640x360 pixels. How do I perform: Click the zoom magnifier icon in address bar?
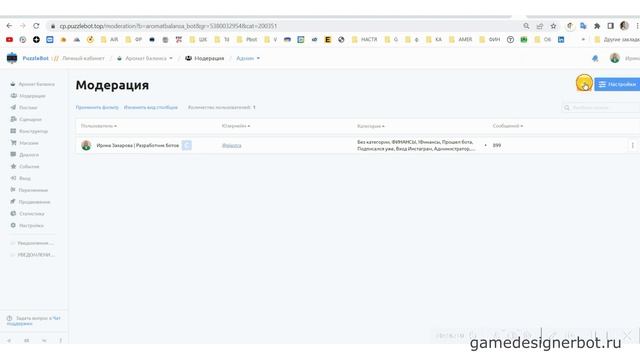pos(526,26)
